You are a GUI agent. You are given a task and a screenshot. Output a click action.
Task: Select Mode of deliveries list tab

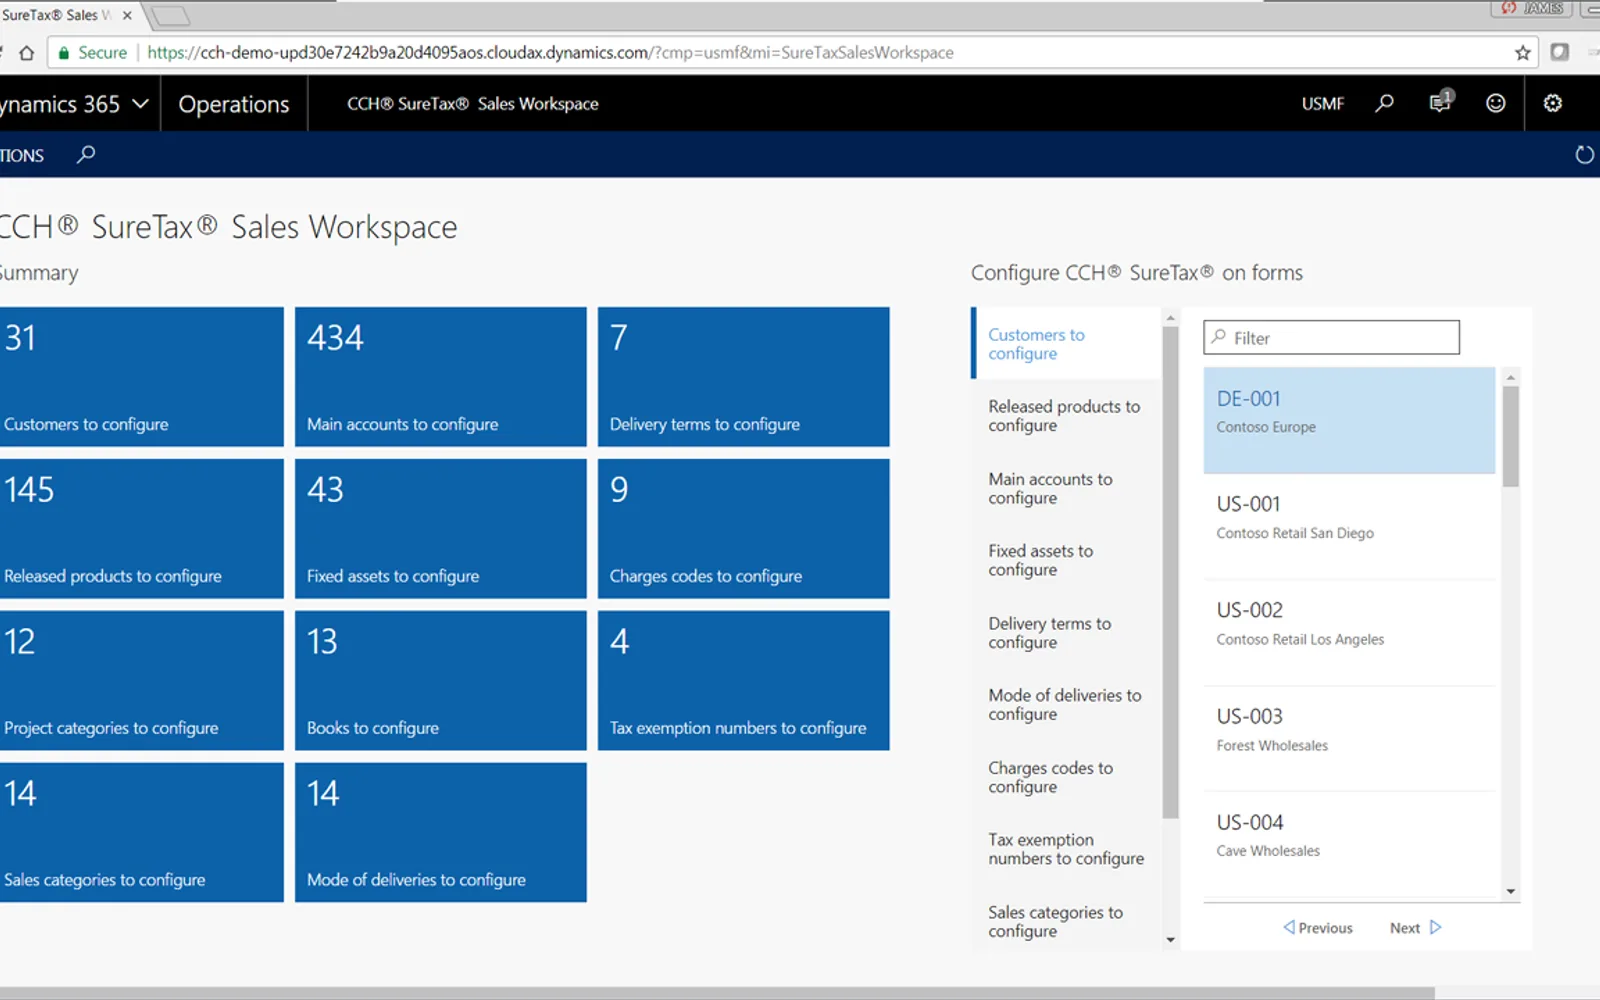coord(1066,705)
